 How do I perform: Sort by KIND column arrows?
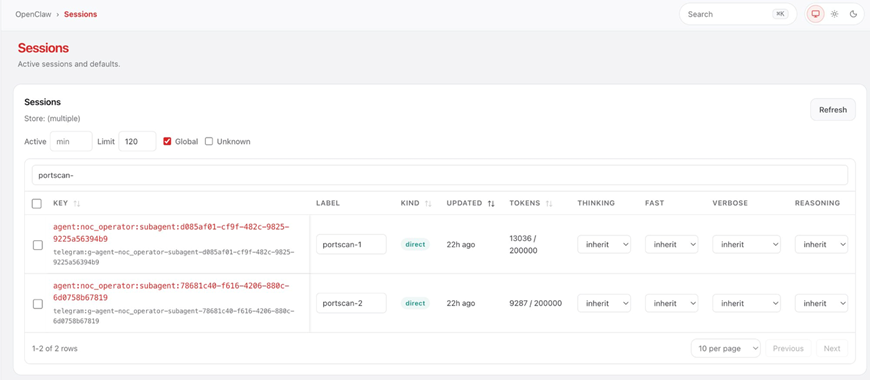coord(428,204)
